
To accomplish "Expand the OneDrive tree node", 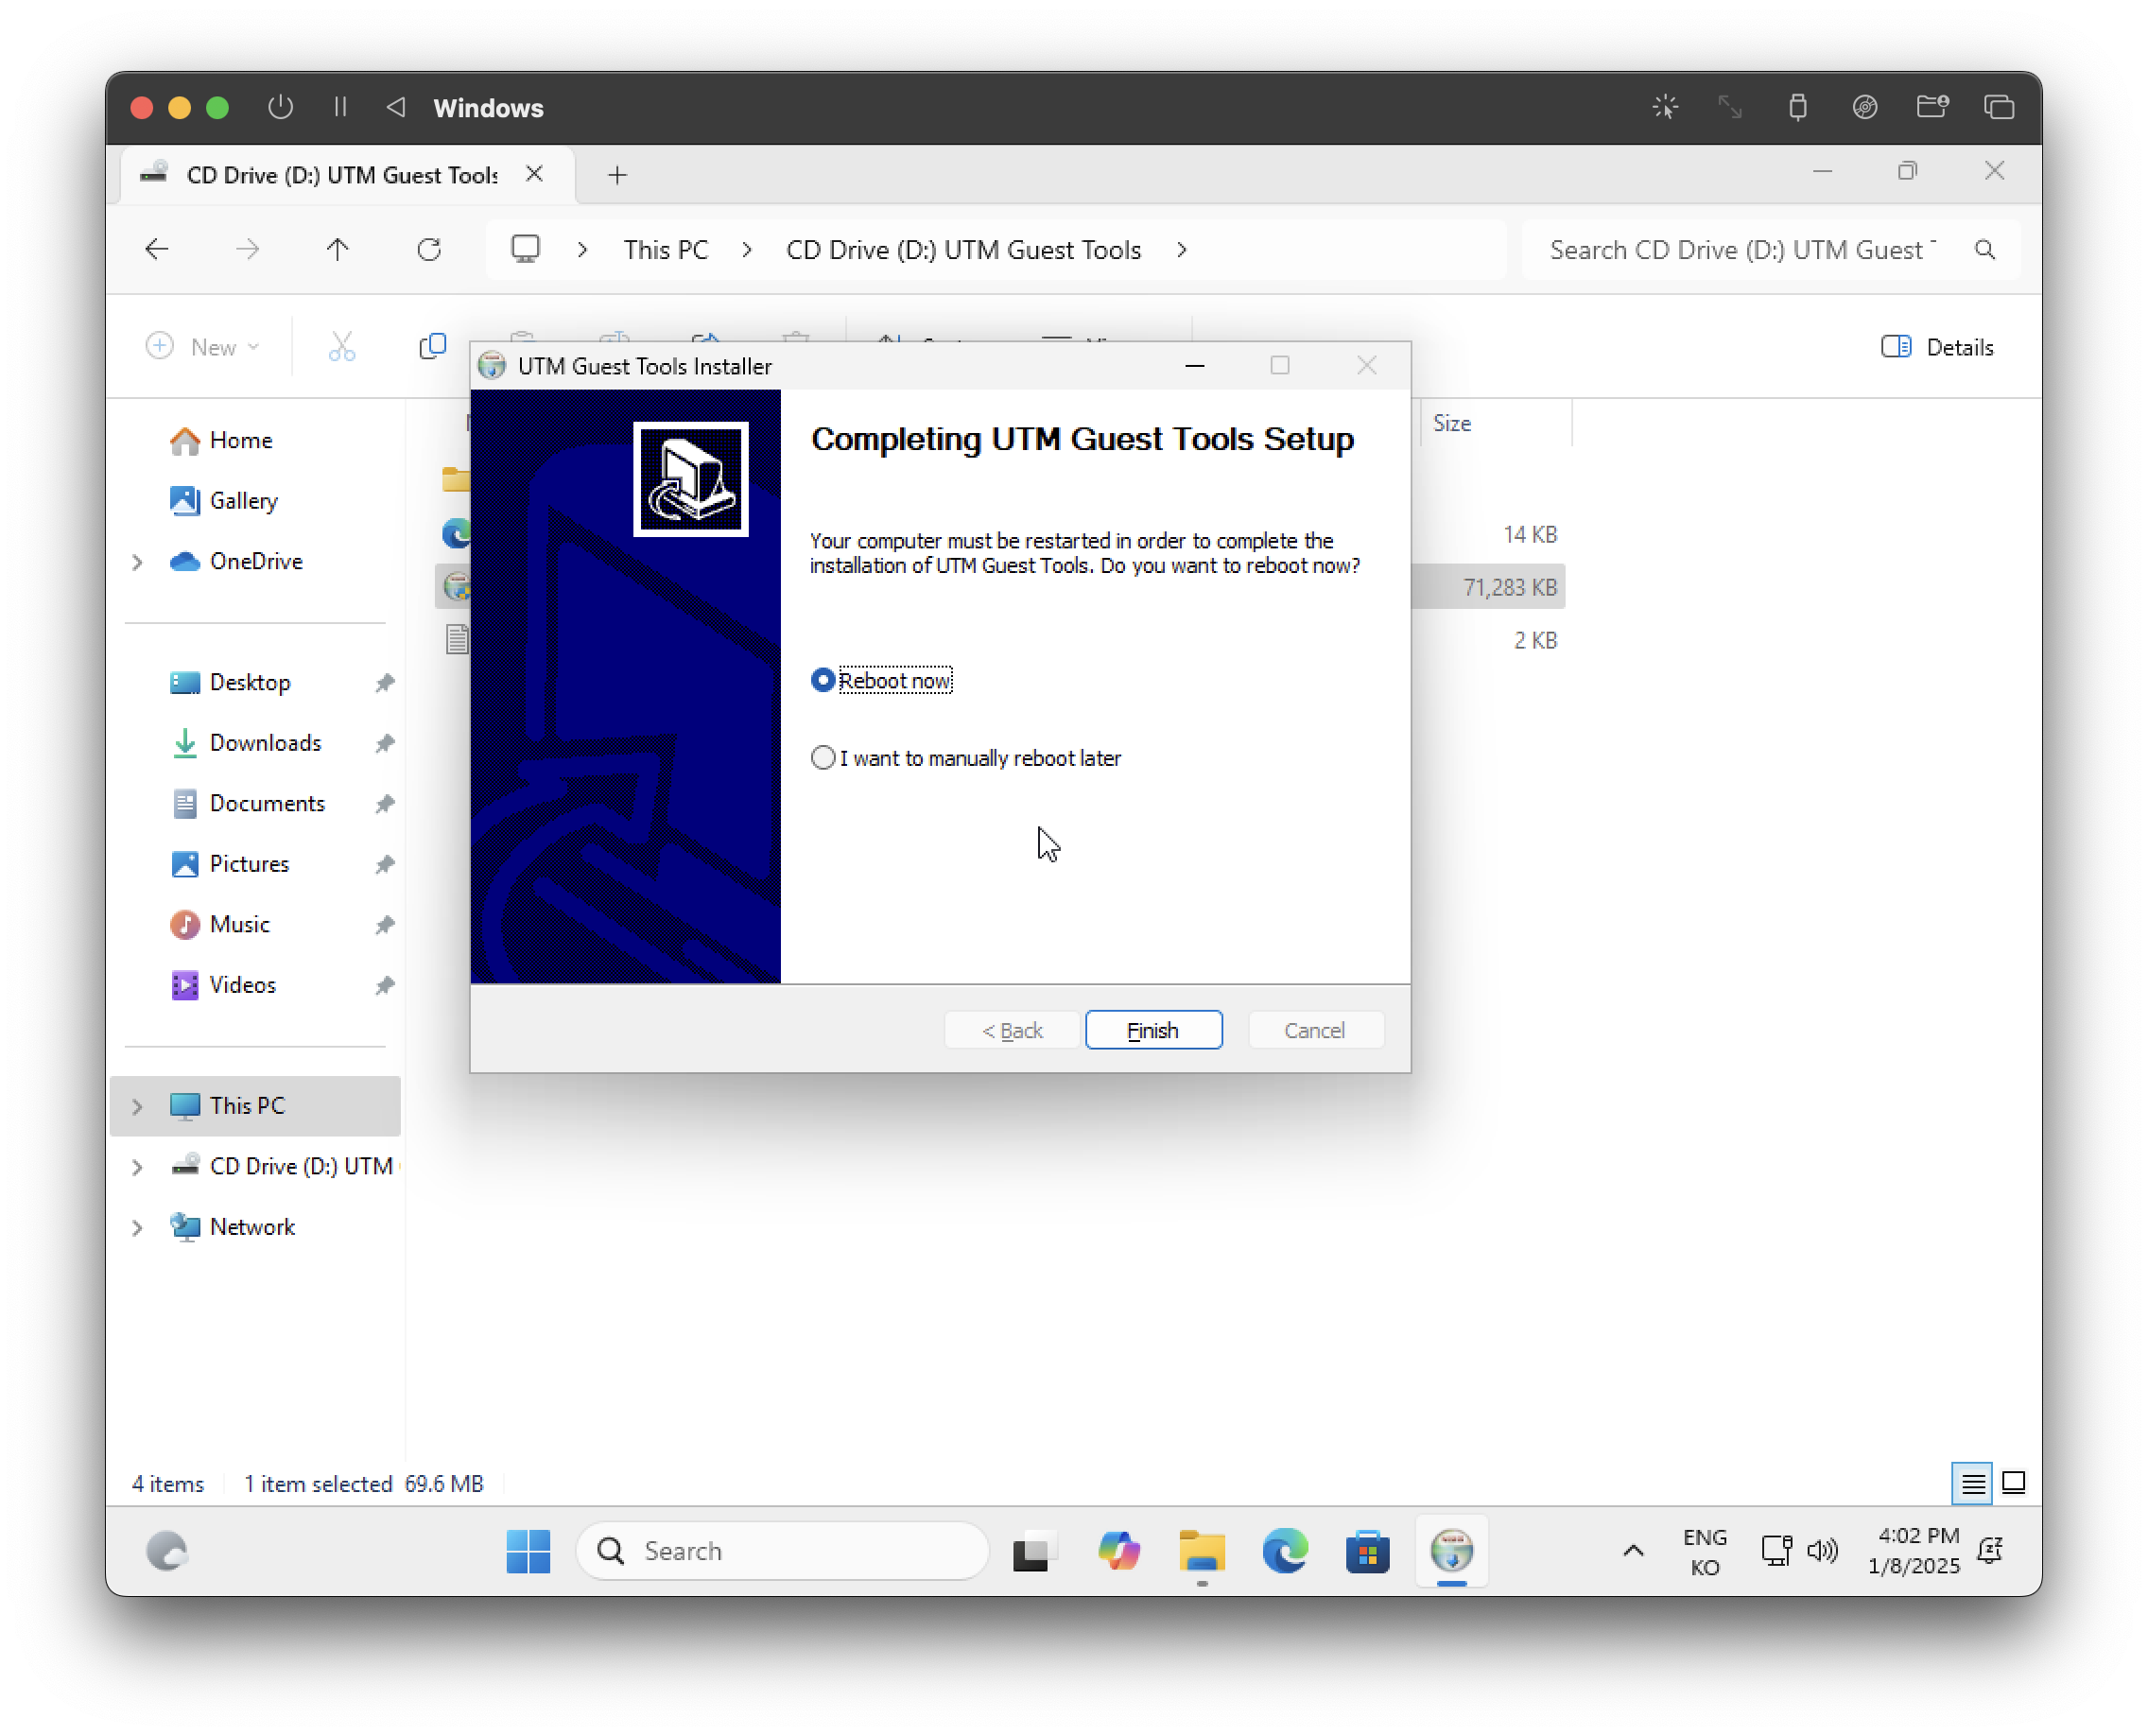I will pyautogui.click(x=138, y=562).
